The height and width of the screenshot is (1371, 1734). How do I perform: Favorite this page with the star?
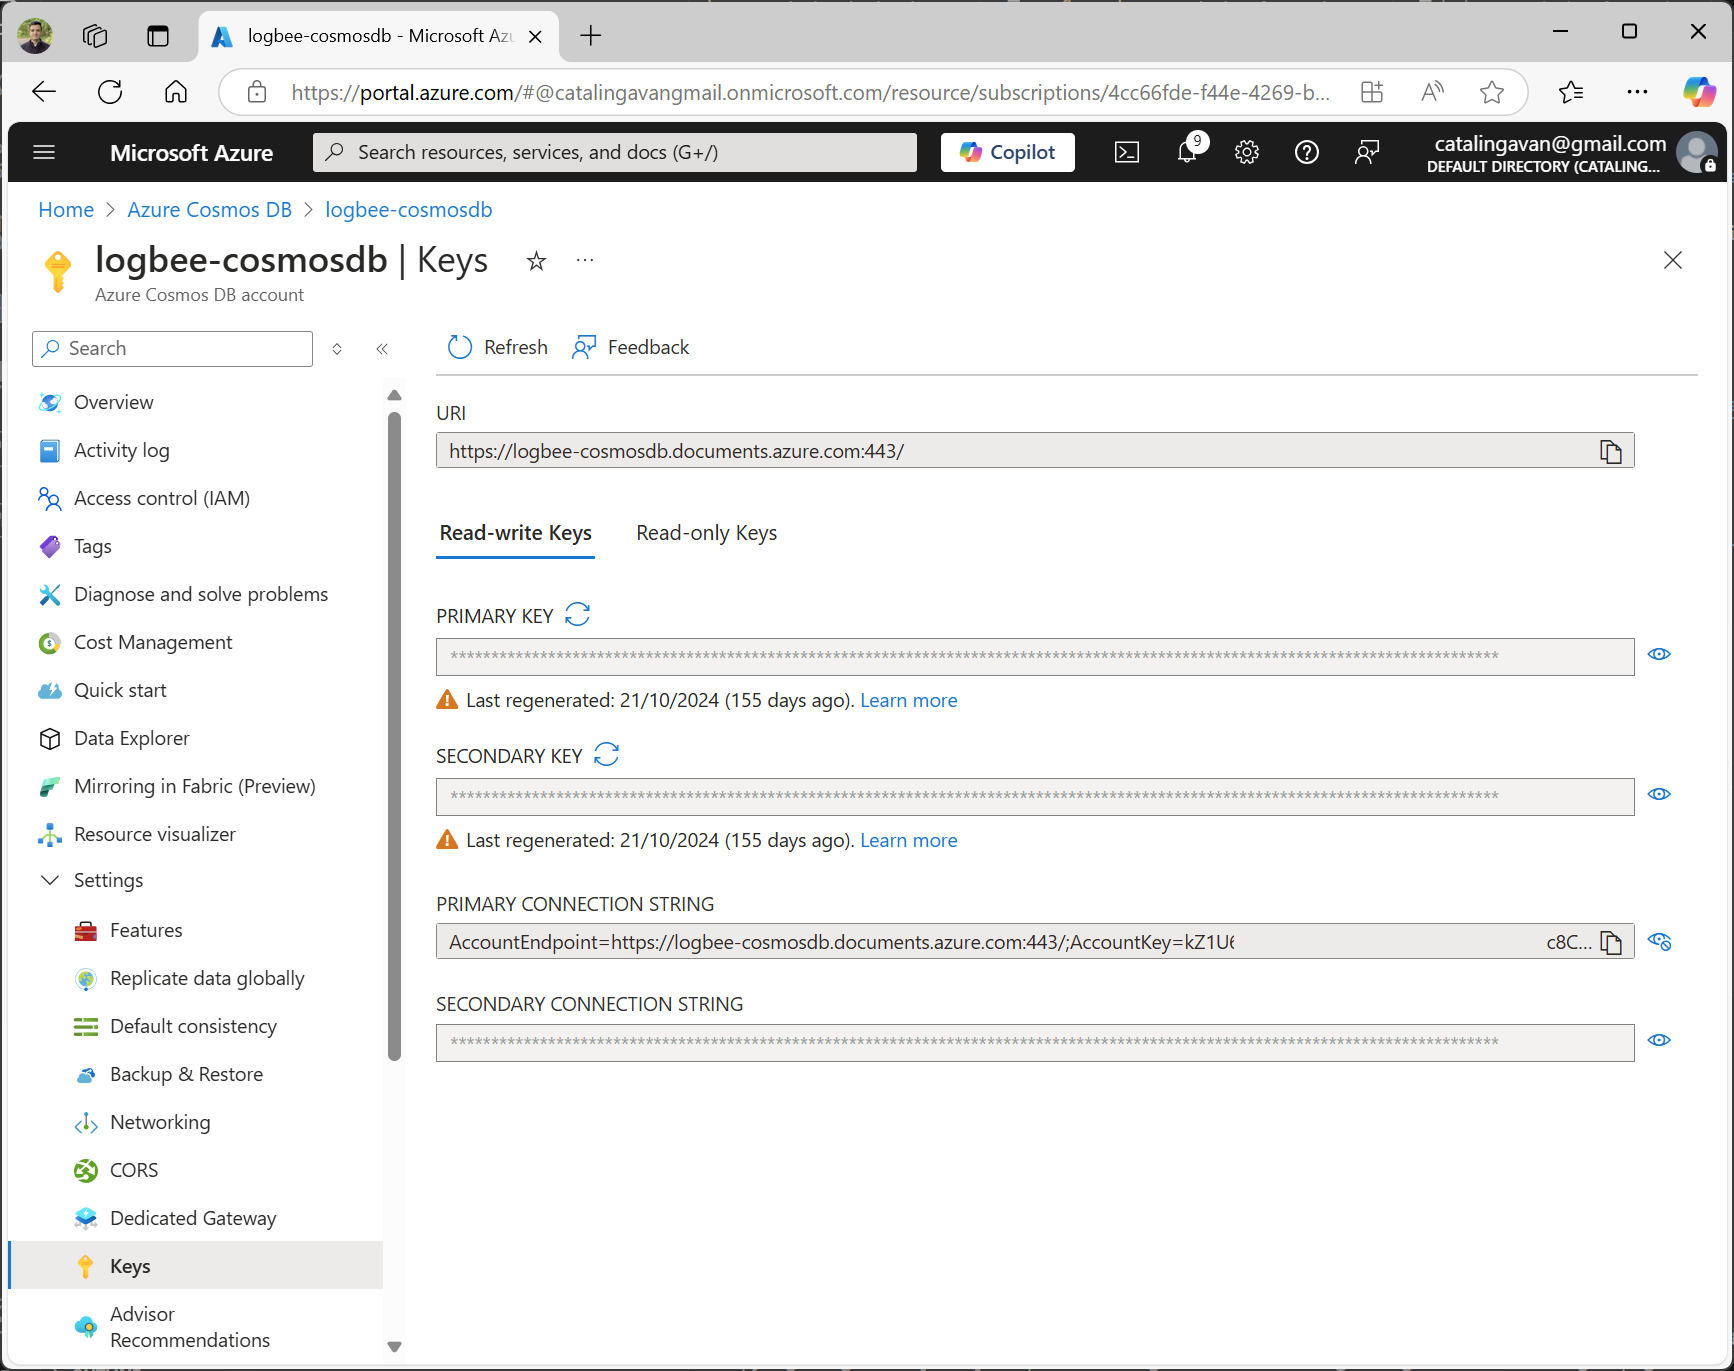tap(536, 260)
